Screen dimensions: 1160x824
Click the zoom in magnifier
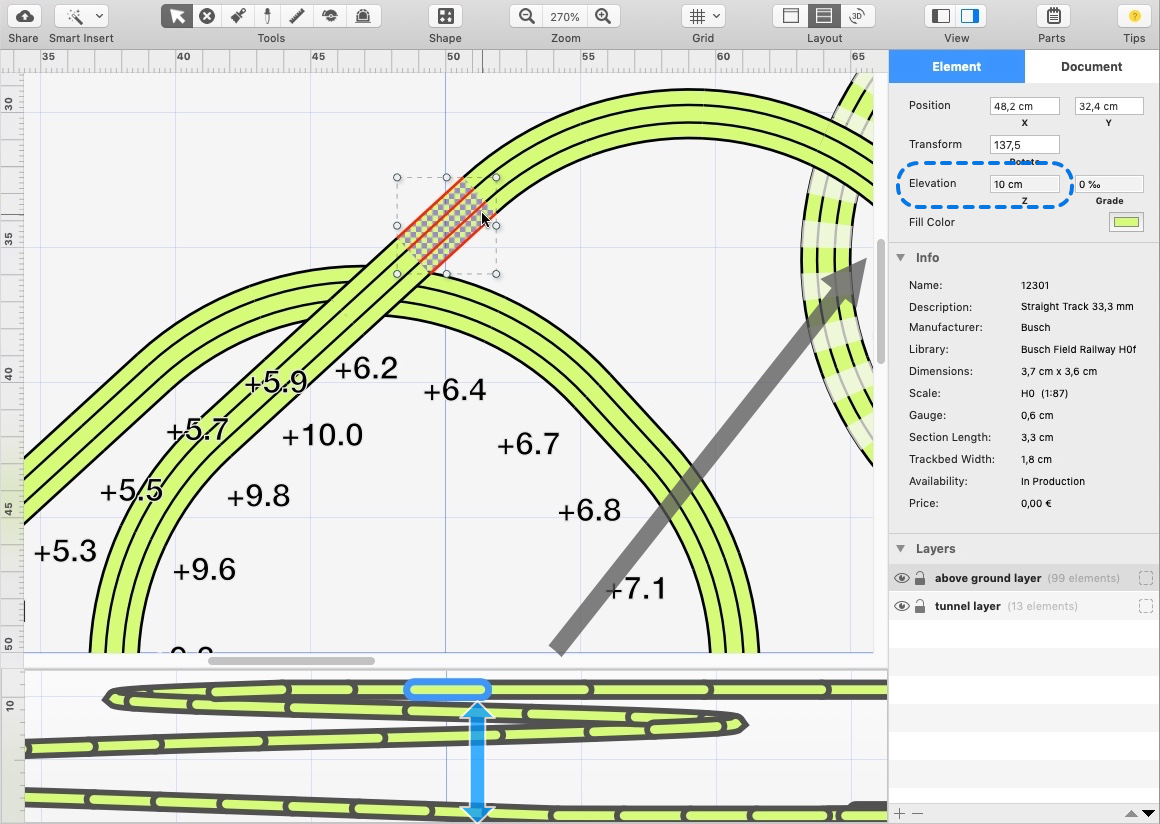602,16
